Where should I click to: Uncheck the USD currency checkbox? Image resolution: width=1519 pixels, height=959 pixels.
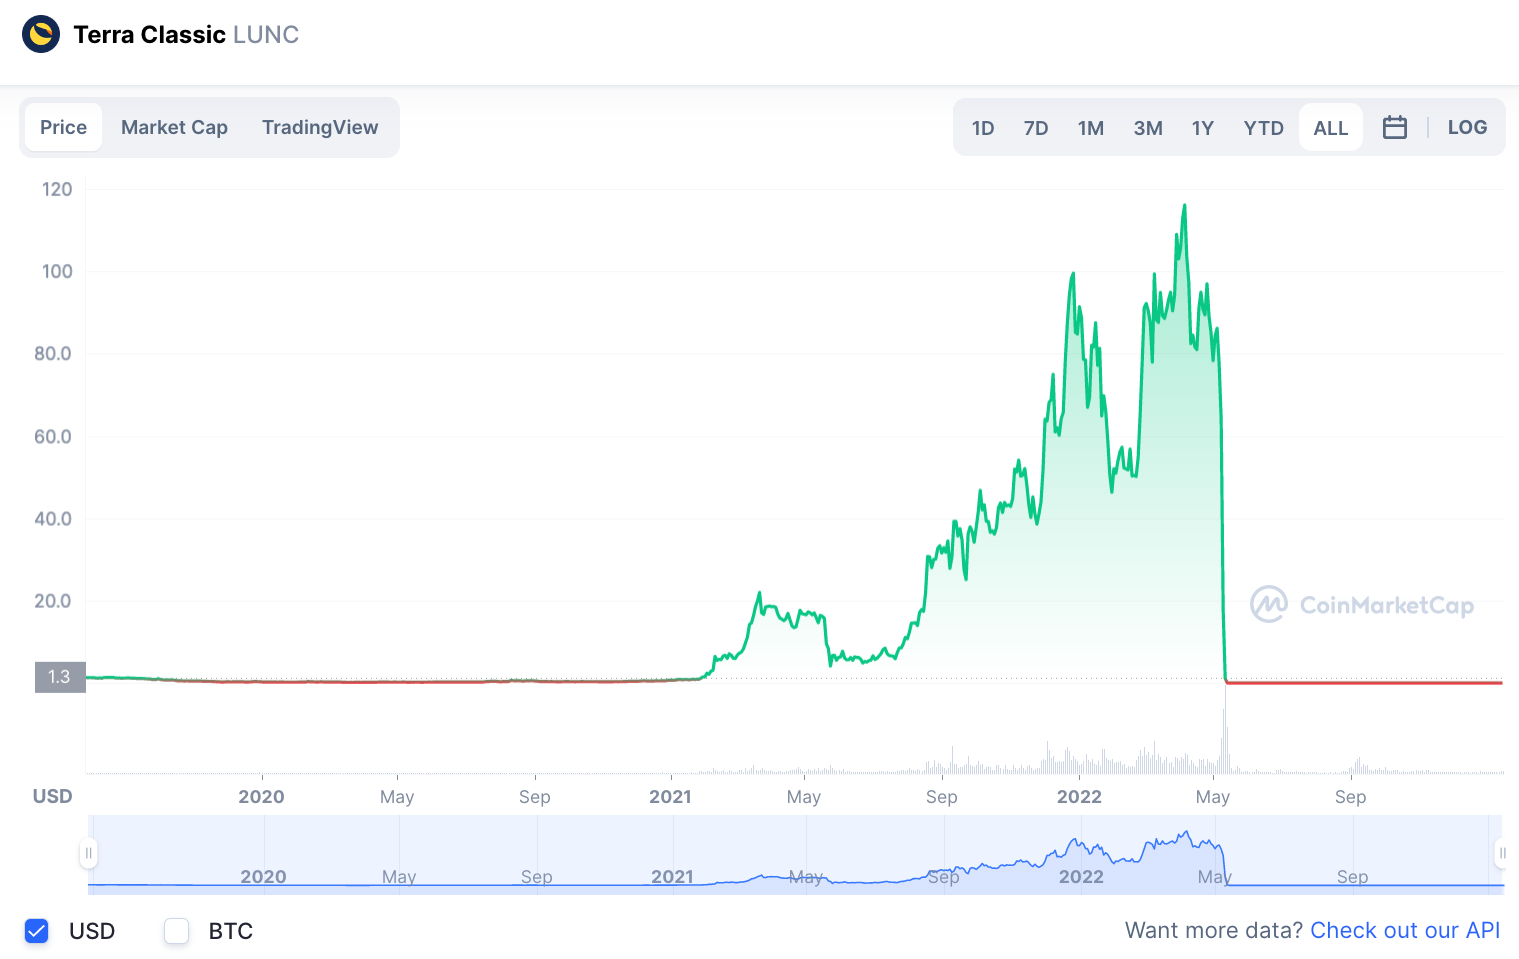[x=37, y=931]
